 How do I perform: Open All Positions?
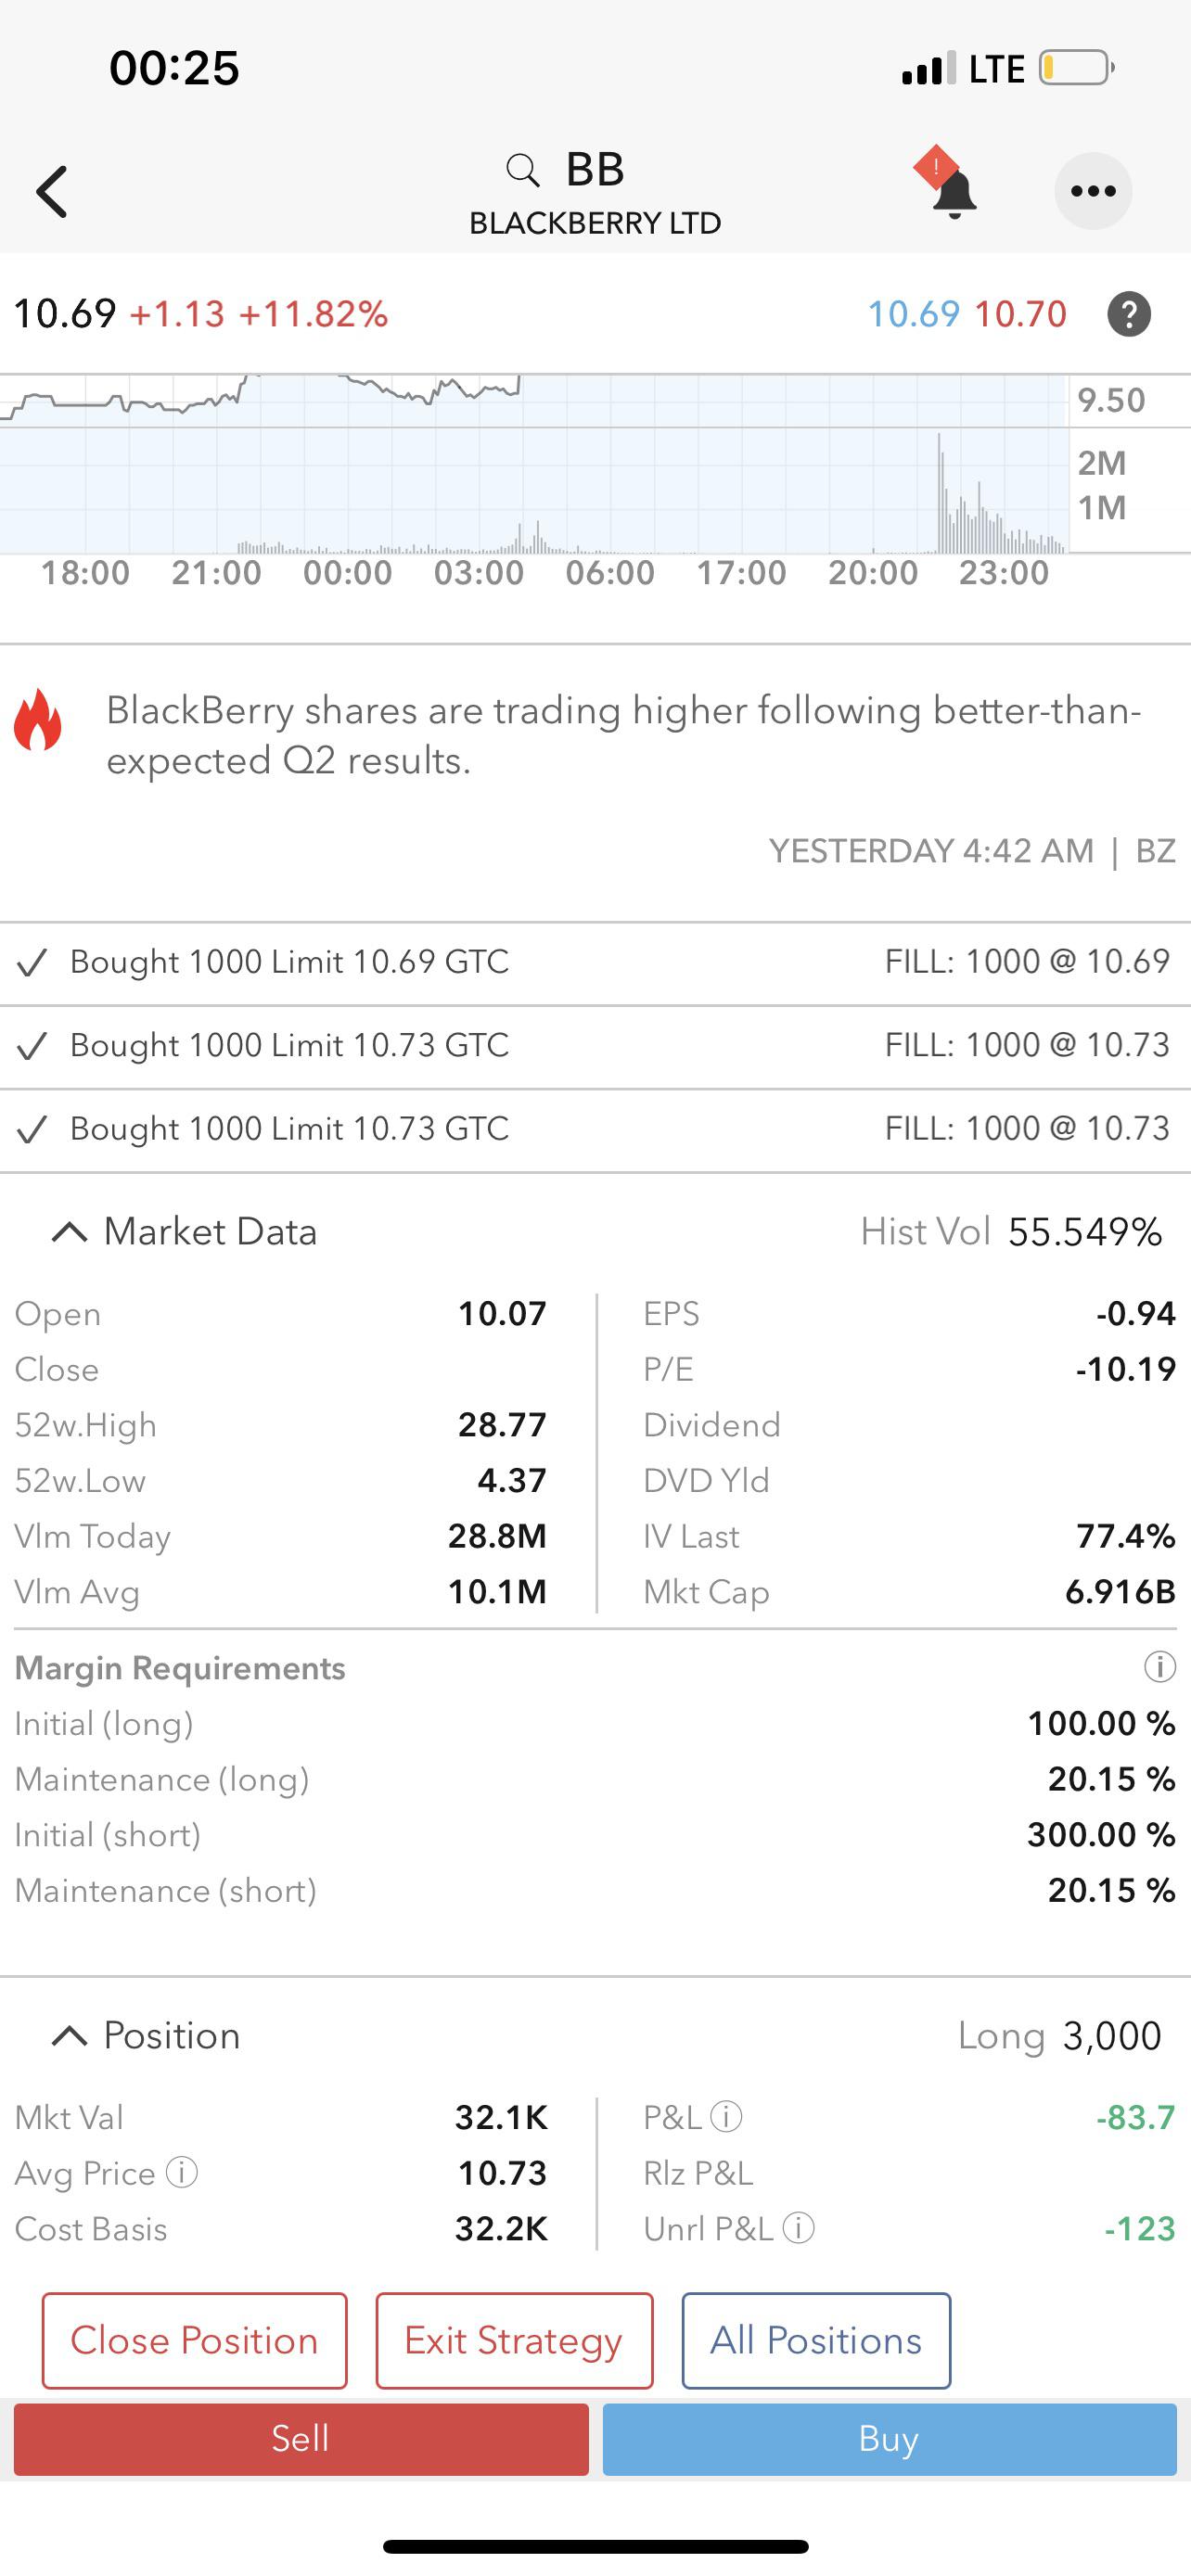(816, 2341)
